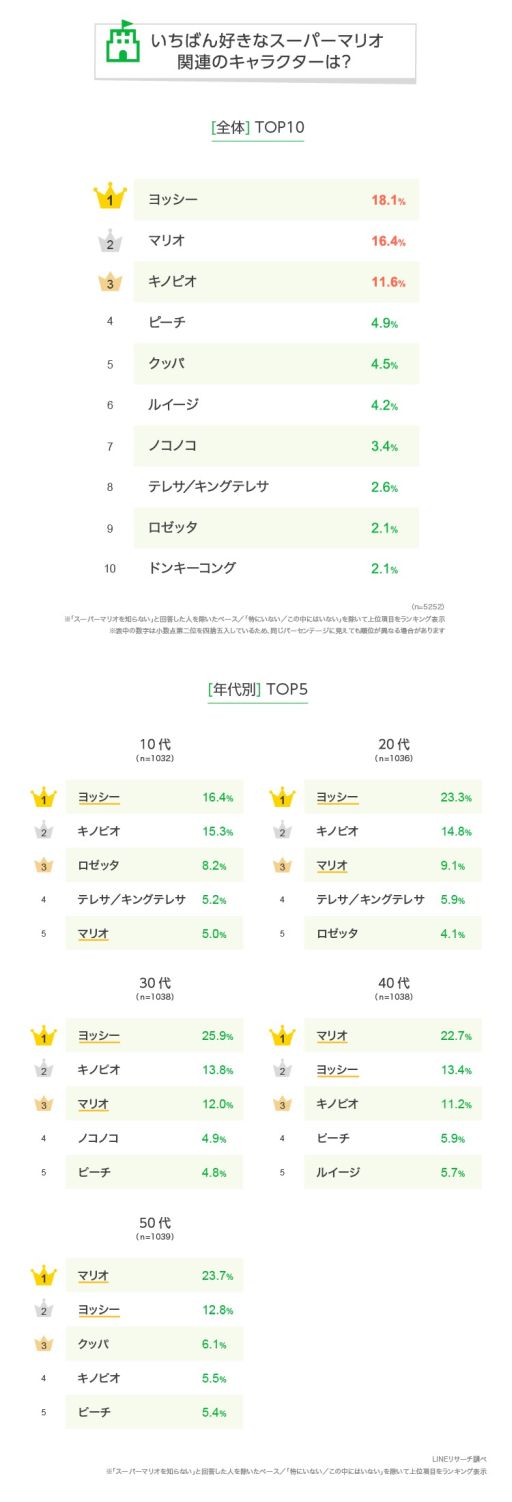This screenshot has width=512, height=1502.
Task: Click the gold crown in the 10代 ranking
Action: (44, 798)
